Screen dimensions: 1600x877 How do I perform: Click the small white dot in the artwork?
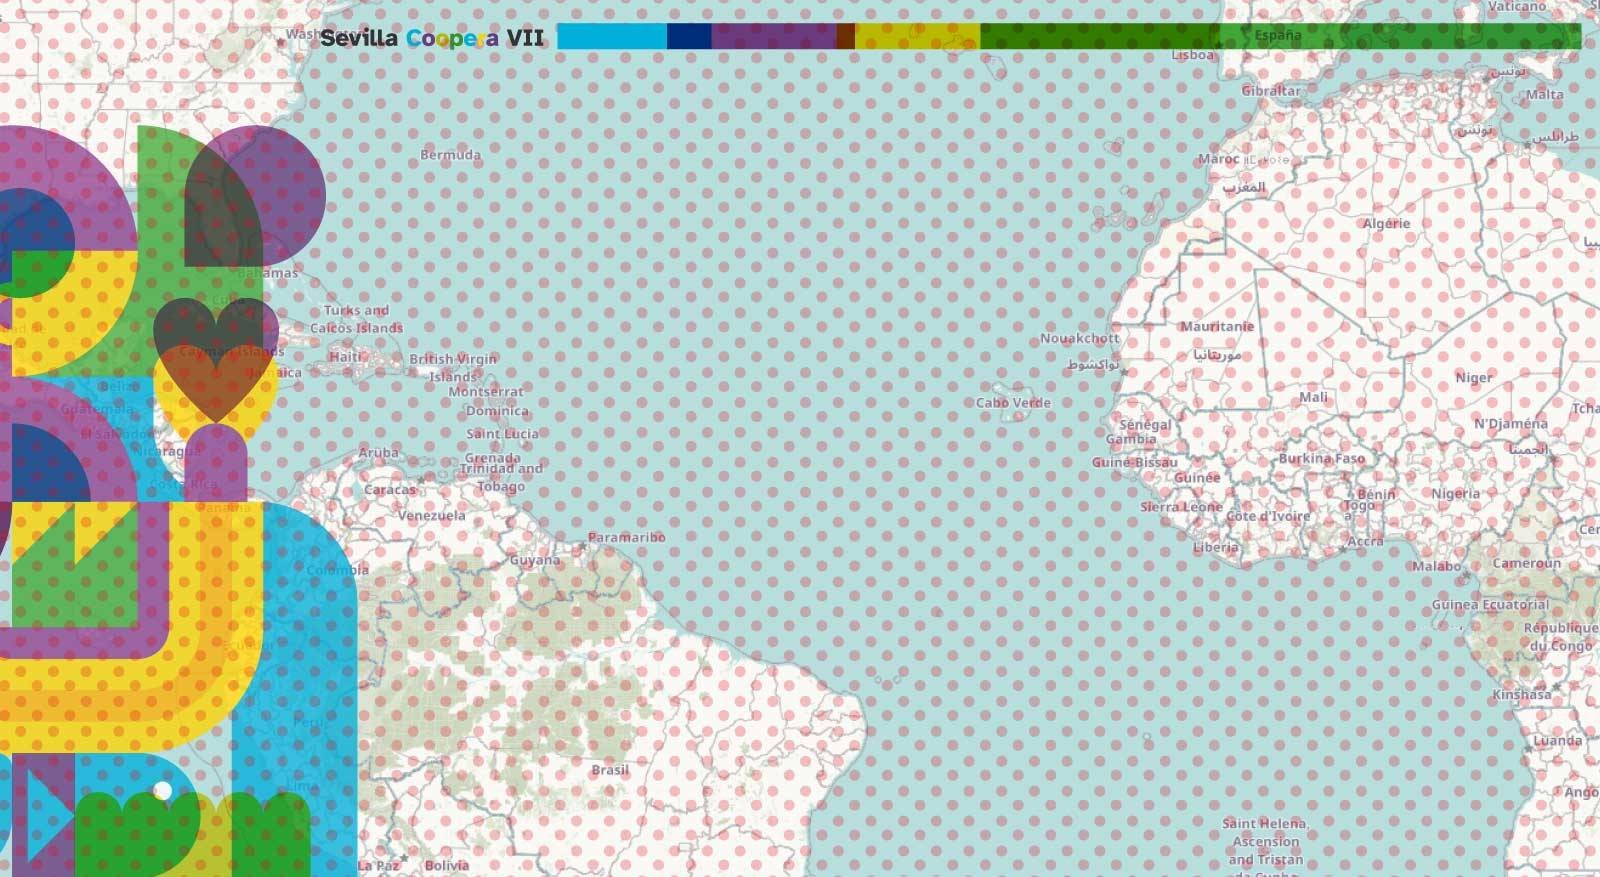coord(162,791)
